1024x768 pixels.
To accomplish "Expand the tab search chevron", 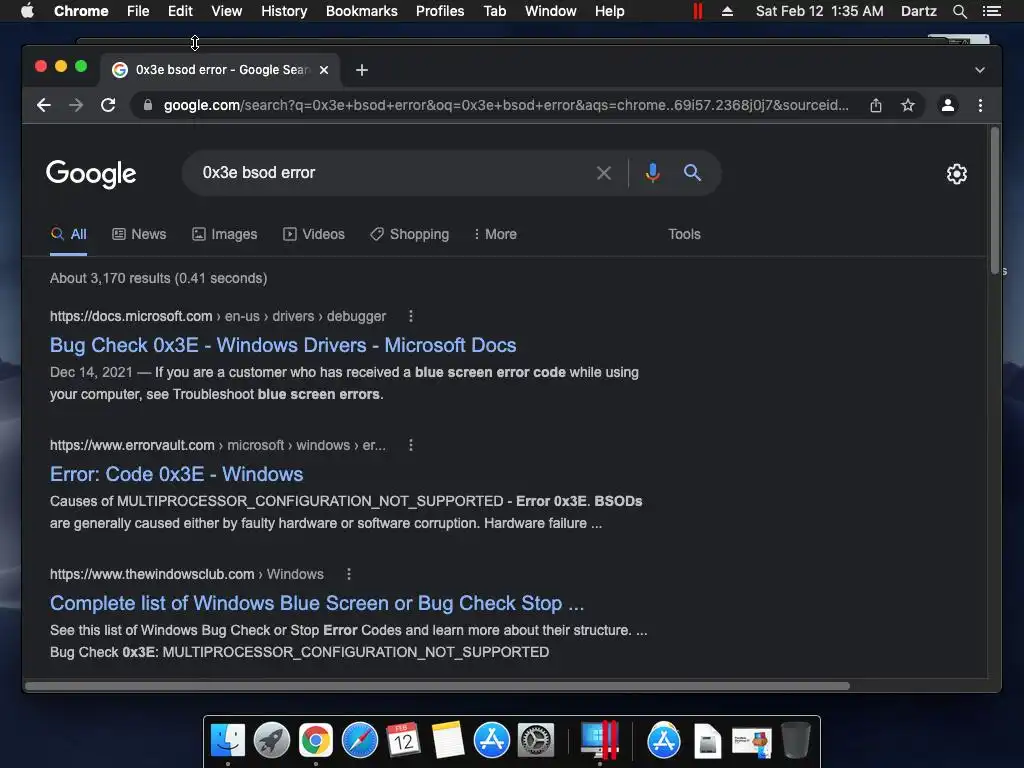I will (980, 70).
